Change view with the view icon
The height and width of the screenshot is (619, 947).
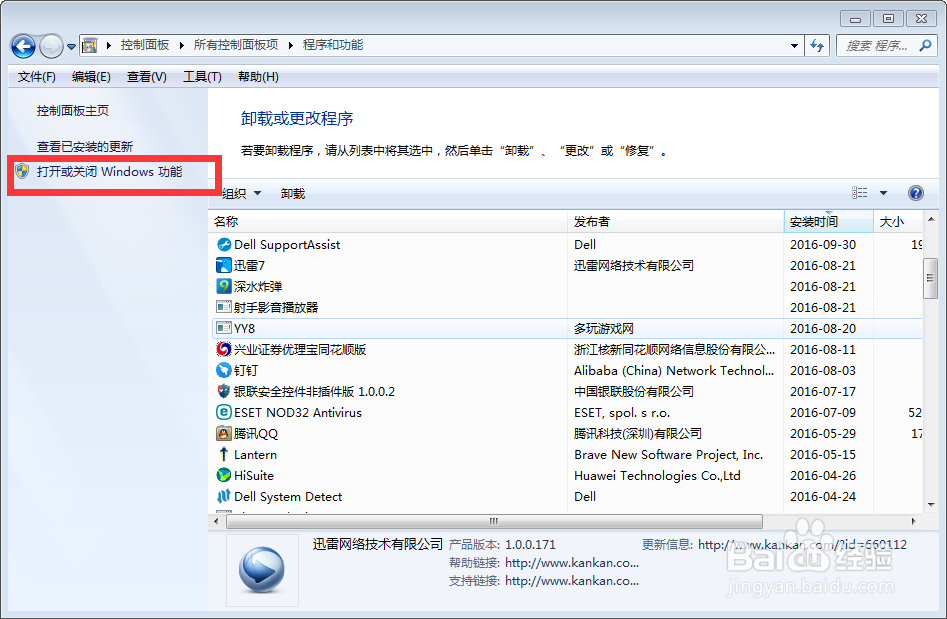pos(859,193)
